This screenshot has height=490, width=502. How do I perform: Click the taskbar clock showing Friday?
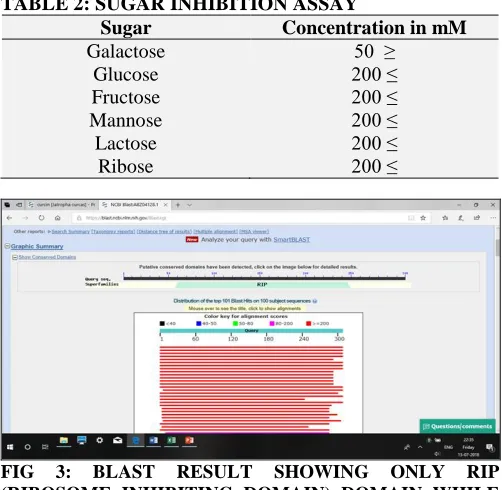pyautogui.click(x=468, y=447)
